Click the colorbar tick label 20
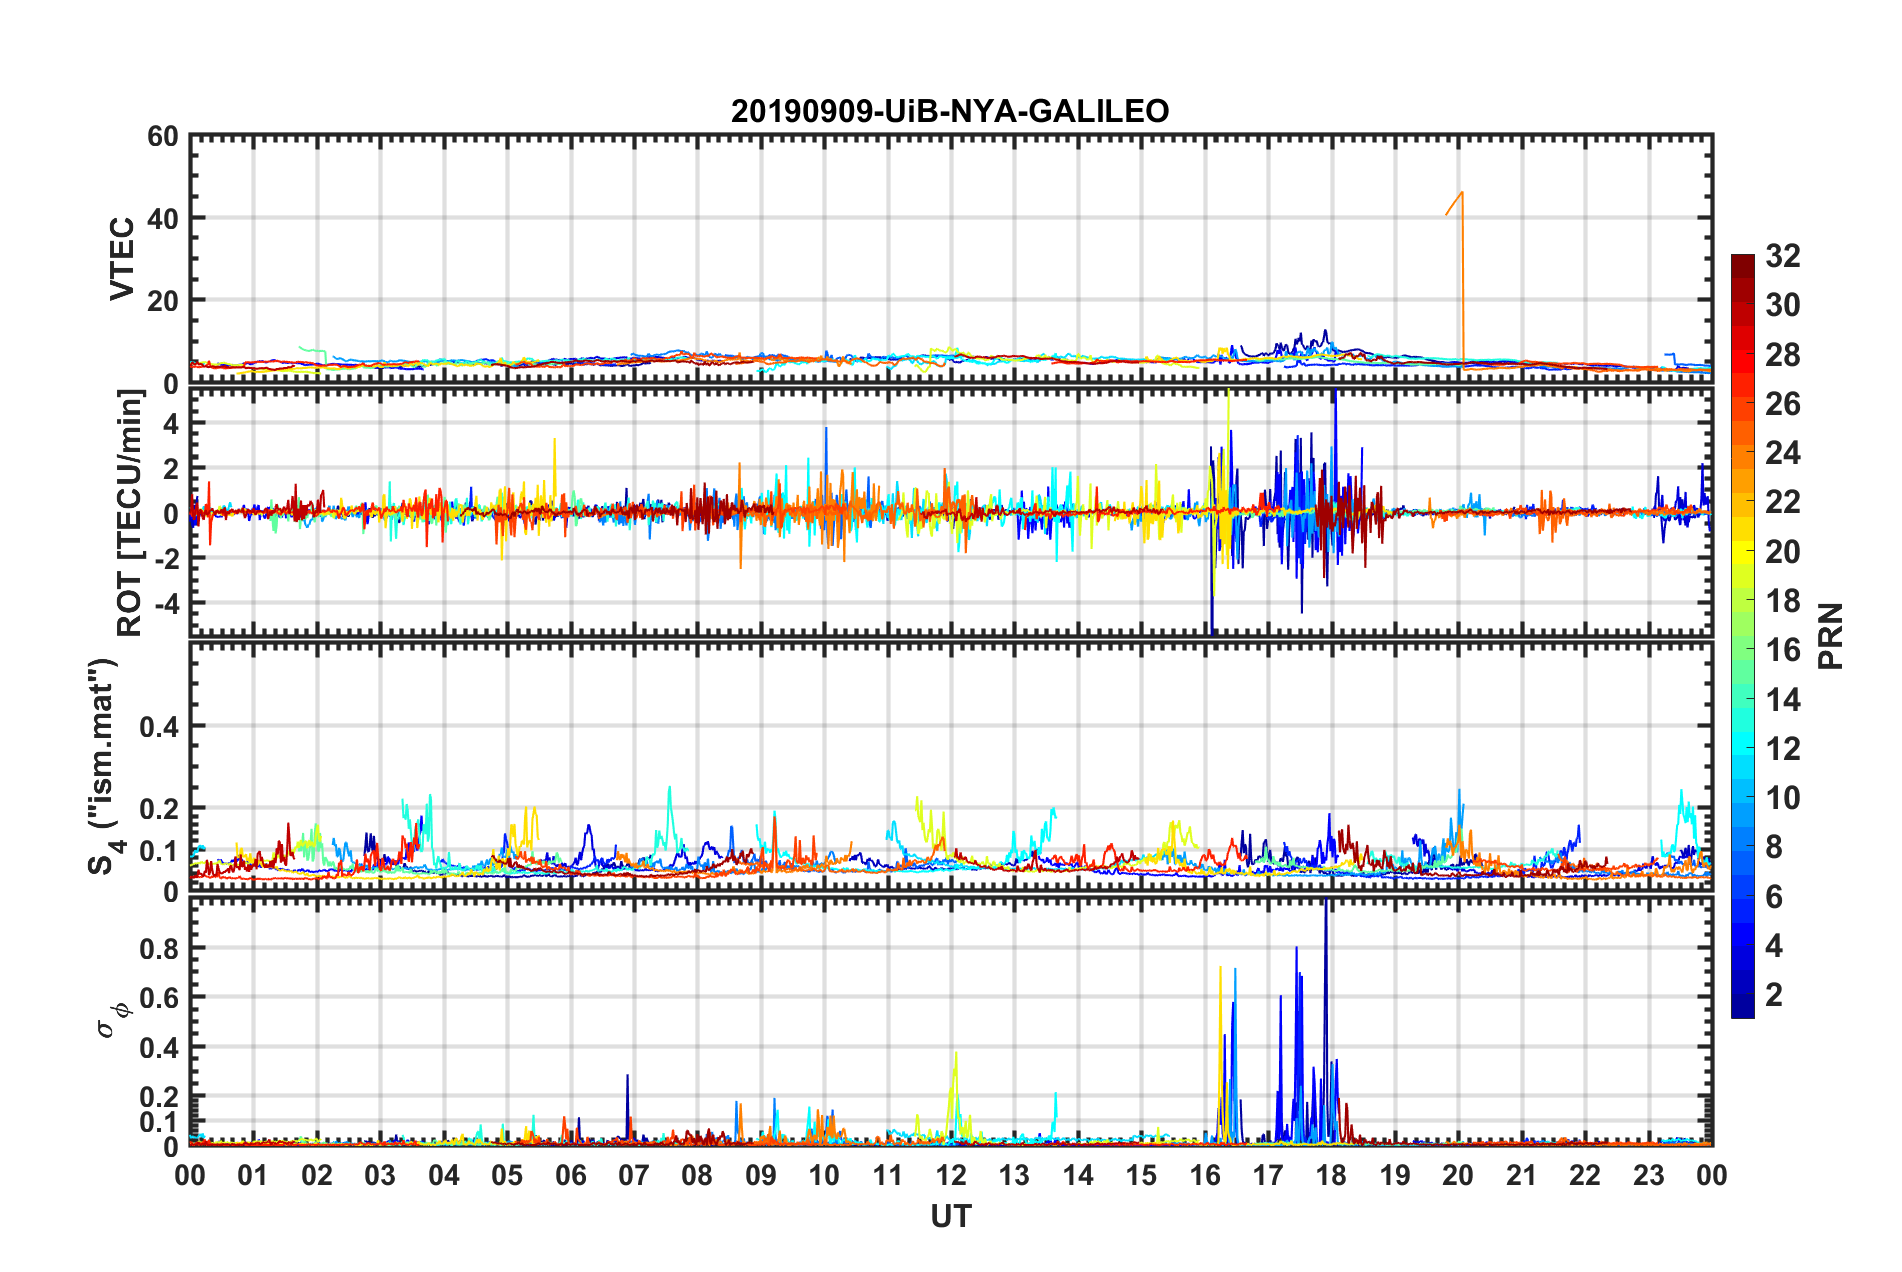The width and height of the screenshot is (1902, 1272). [x=1782, y=552]
